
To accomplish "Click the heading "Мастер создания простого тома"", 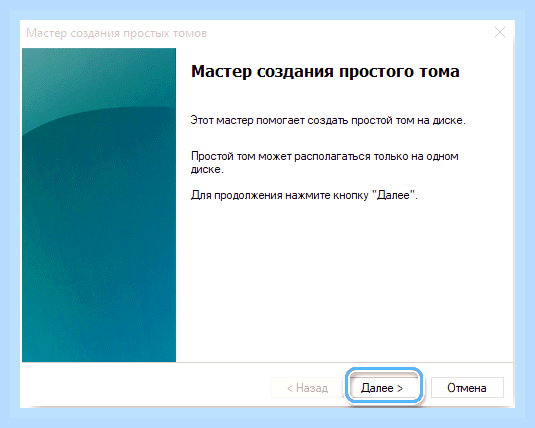I will click(325, 71).
